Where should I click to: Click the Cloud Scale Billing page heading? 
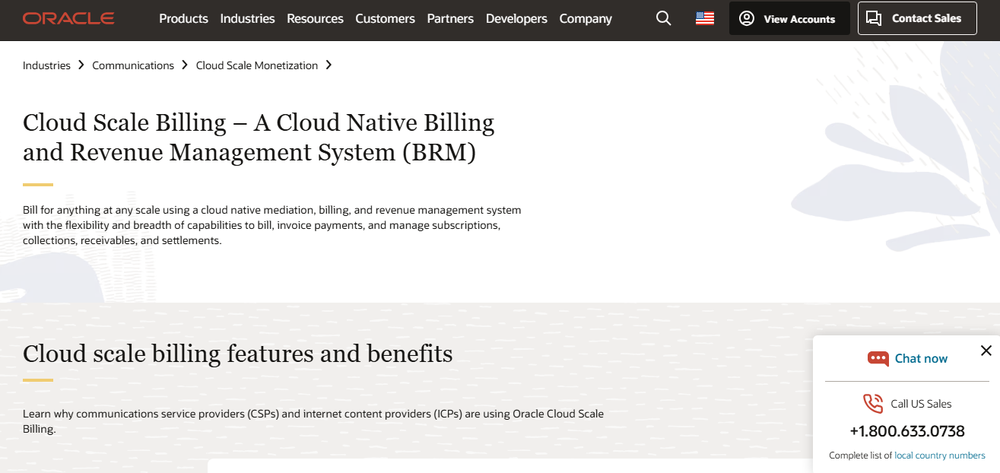coord(258,138)
